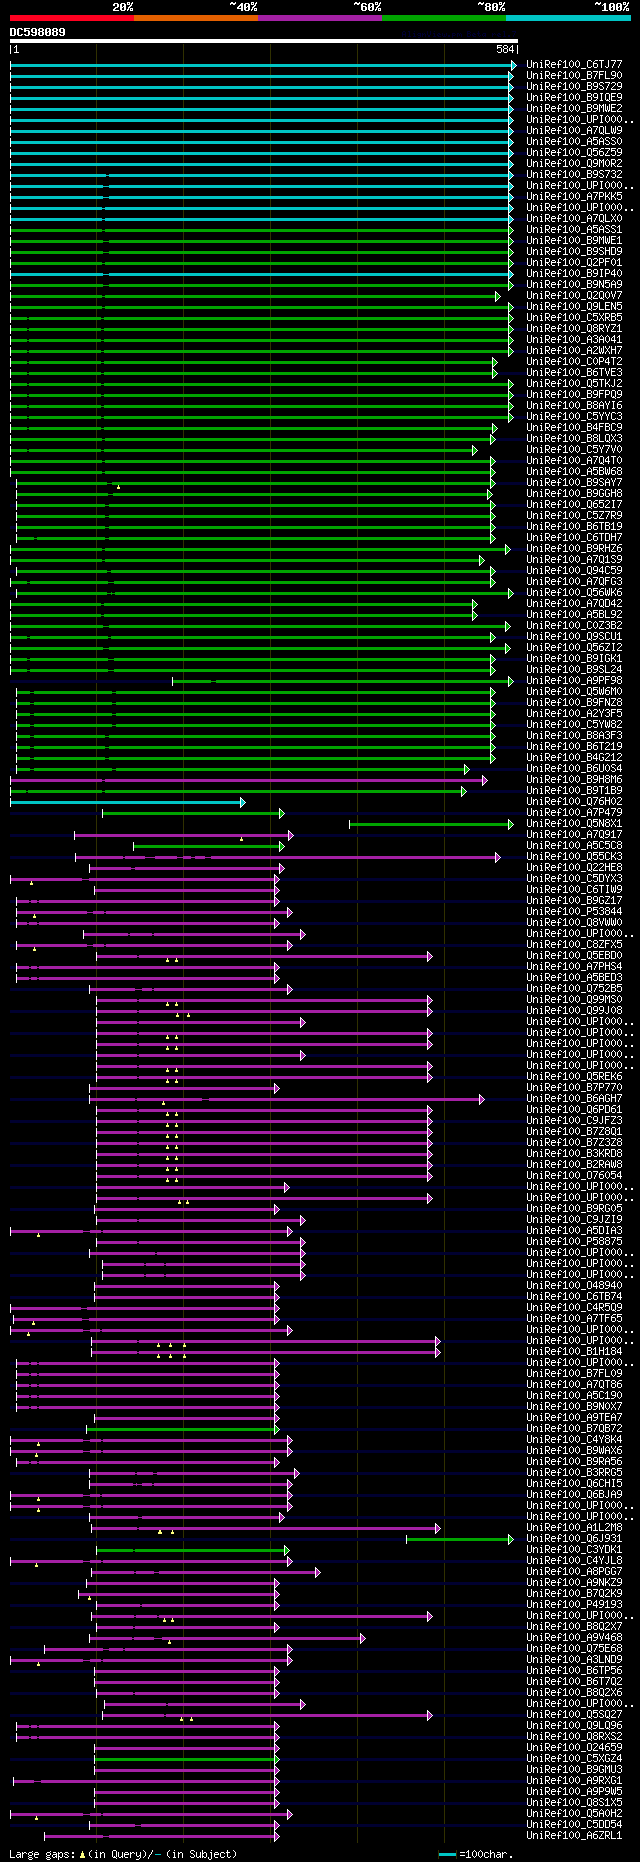640x1862 pixels.
Task: Click the UniRef100_A6ZRL1 label
Action: pos(574,1836)
